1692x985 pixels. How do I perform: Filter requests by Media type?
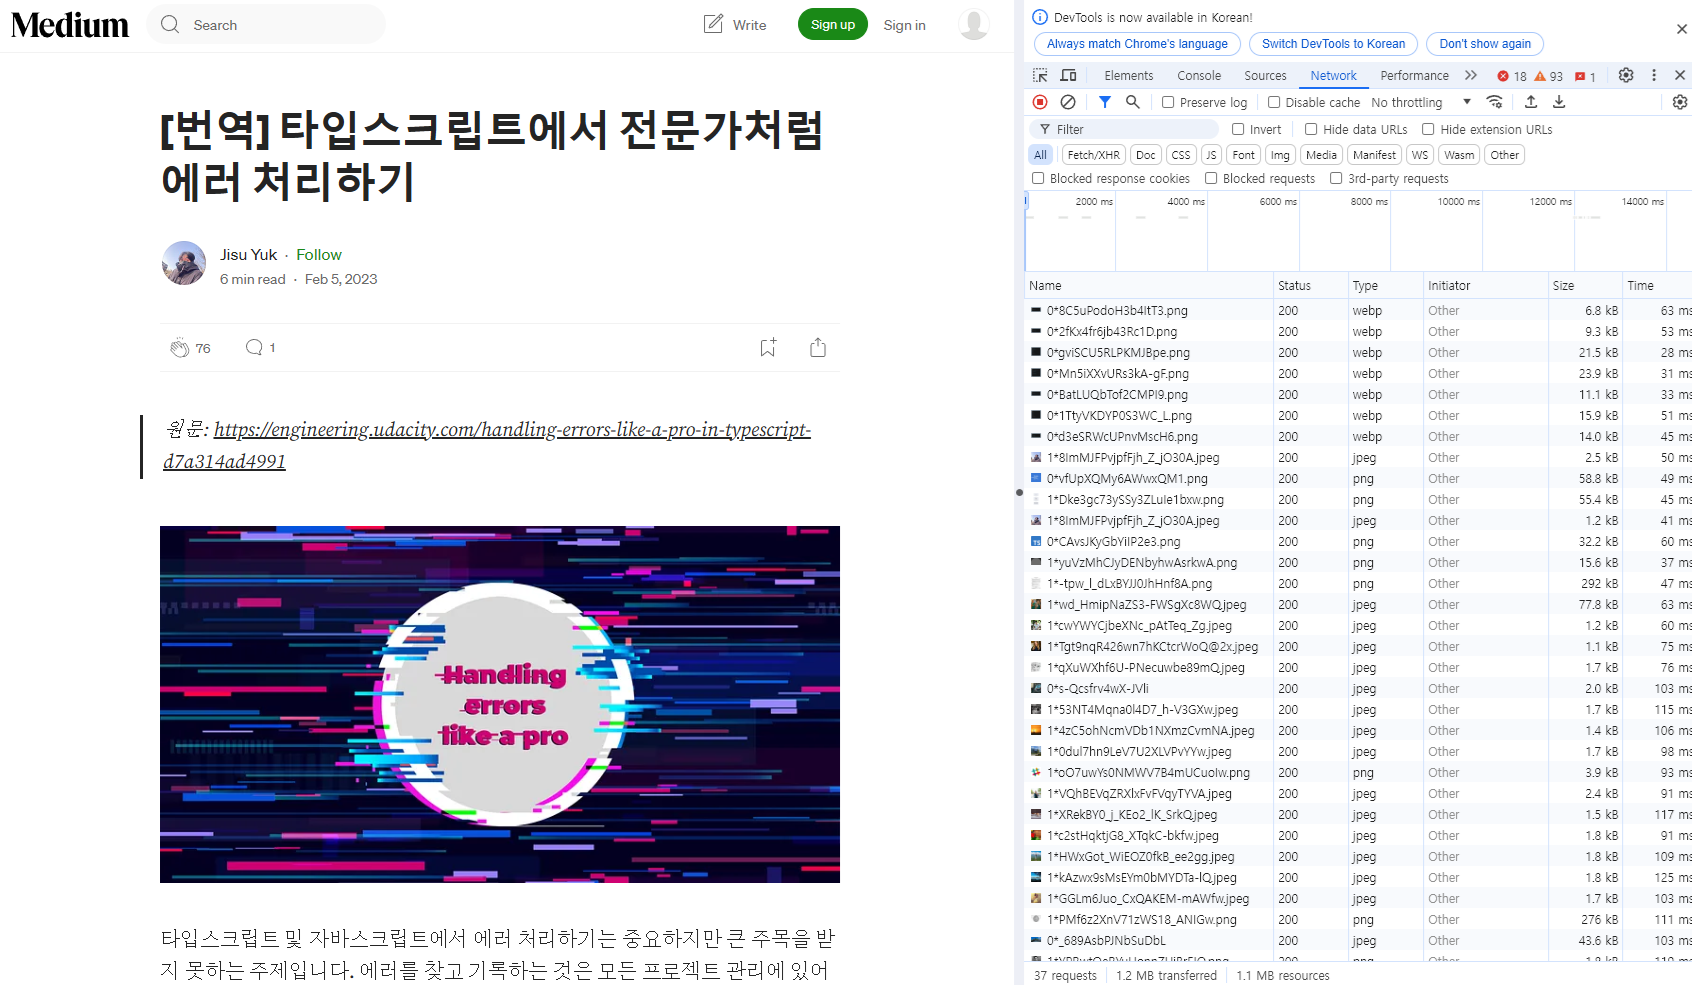point(1321,155)
